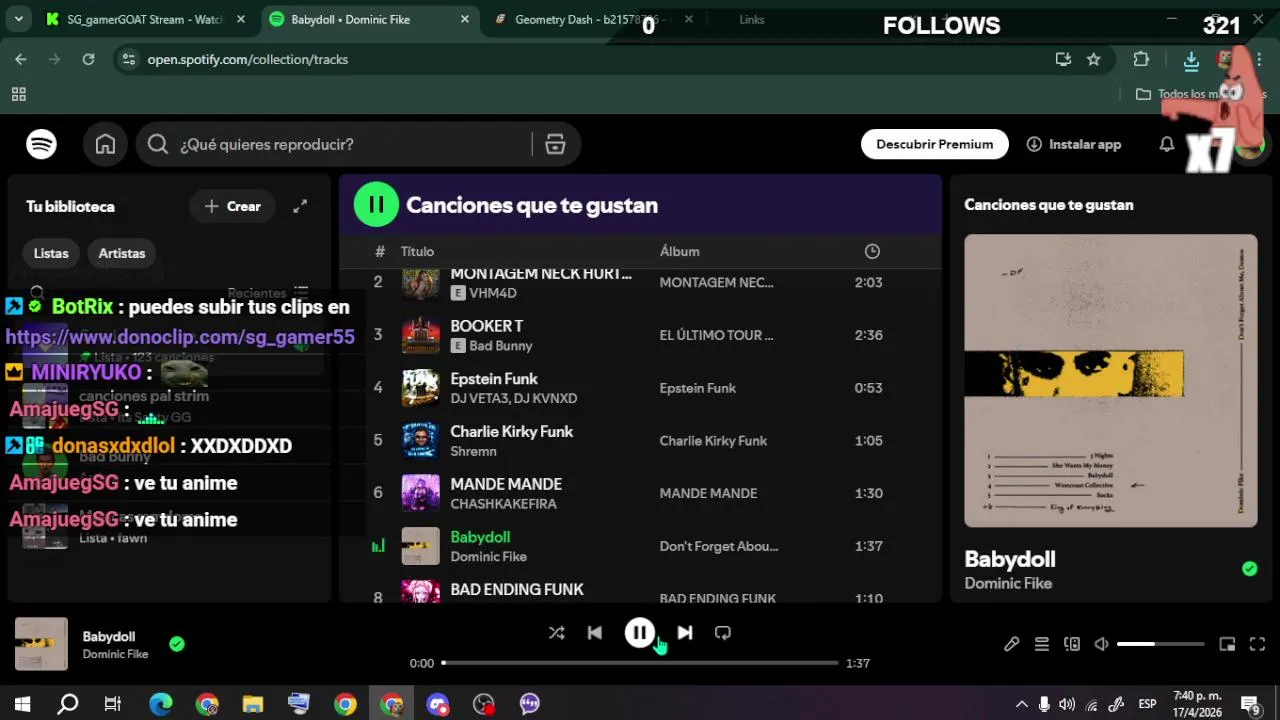Toggle repeat mode
The height and width of the screenshot is (720, 1280).
pos(723,633)
